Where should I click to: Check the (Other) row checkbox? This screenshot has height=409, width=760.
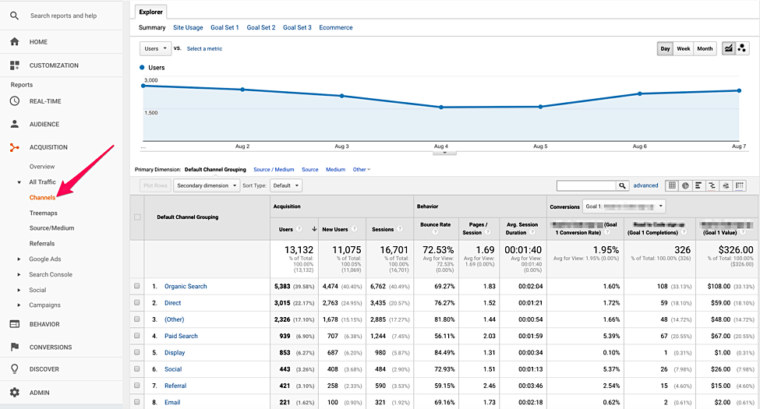[137, 319]
